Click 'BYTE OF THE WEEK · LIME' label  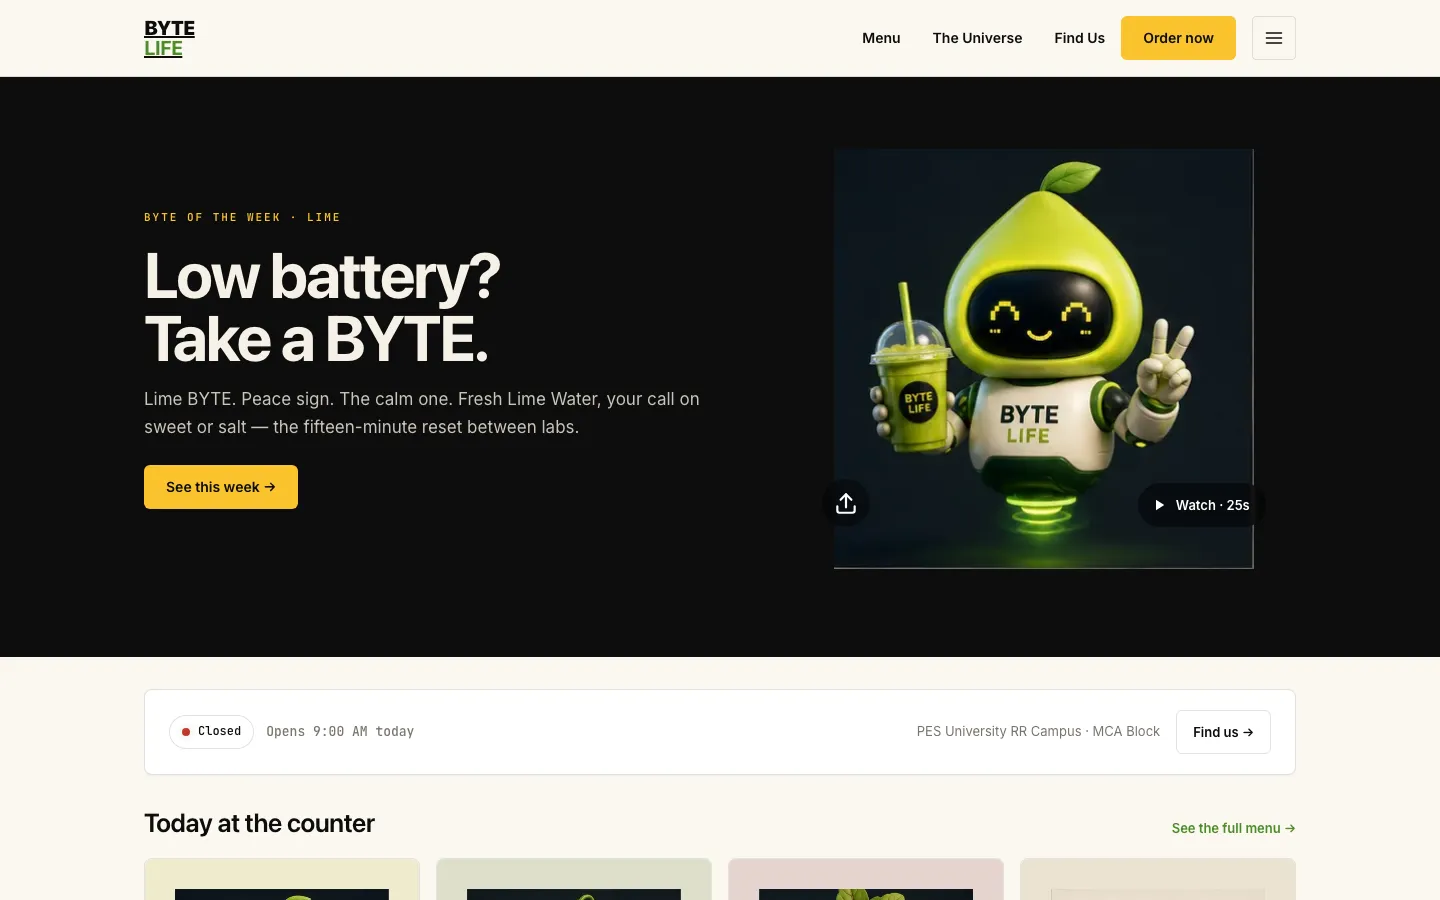coord(242,217)
